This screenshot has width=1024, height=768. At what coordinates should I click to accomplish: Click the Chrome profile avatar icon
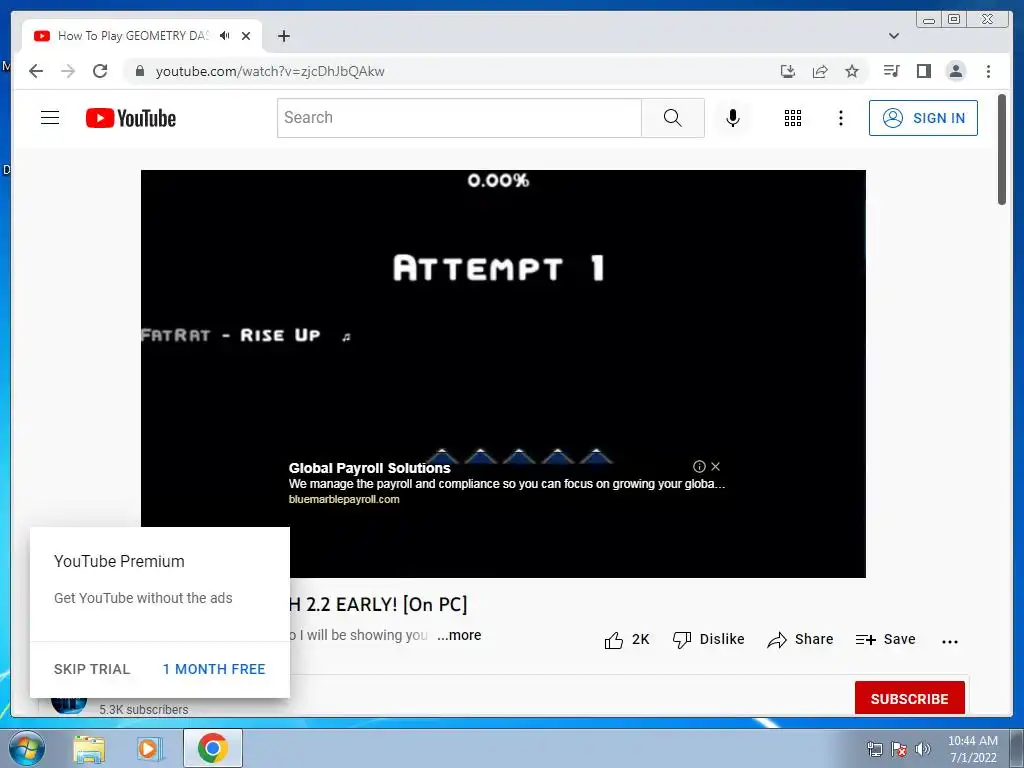point(955,71)
